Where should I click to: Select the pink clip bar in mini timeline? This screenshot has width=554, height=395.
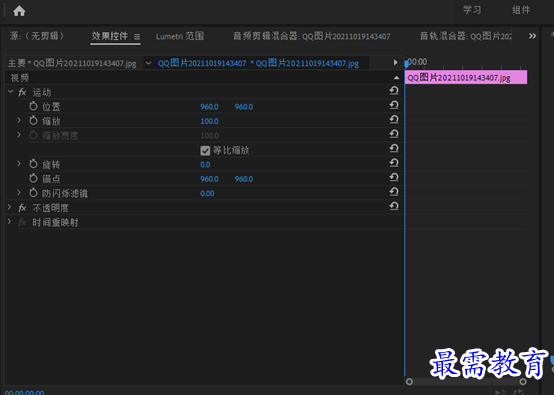pyautogui.click(x=466, y=77)
